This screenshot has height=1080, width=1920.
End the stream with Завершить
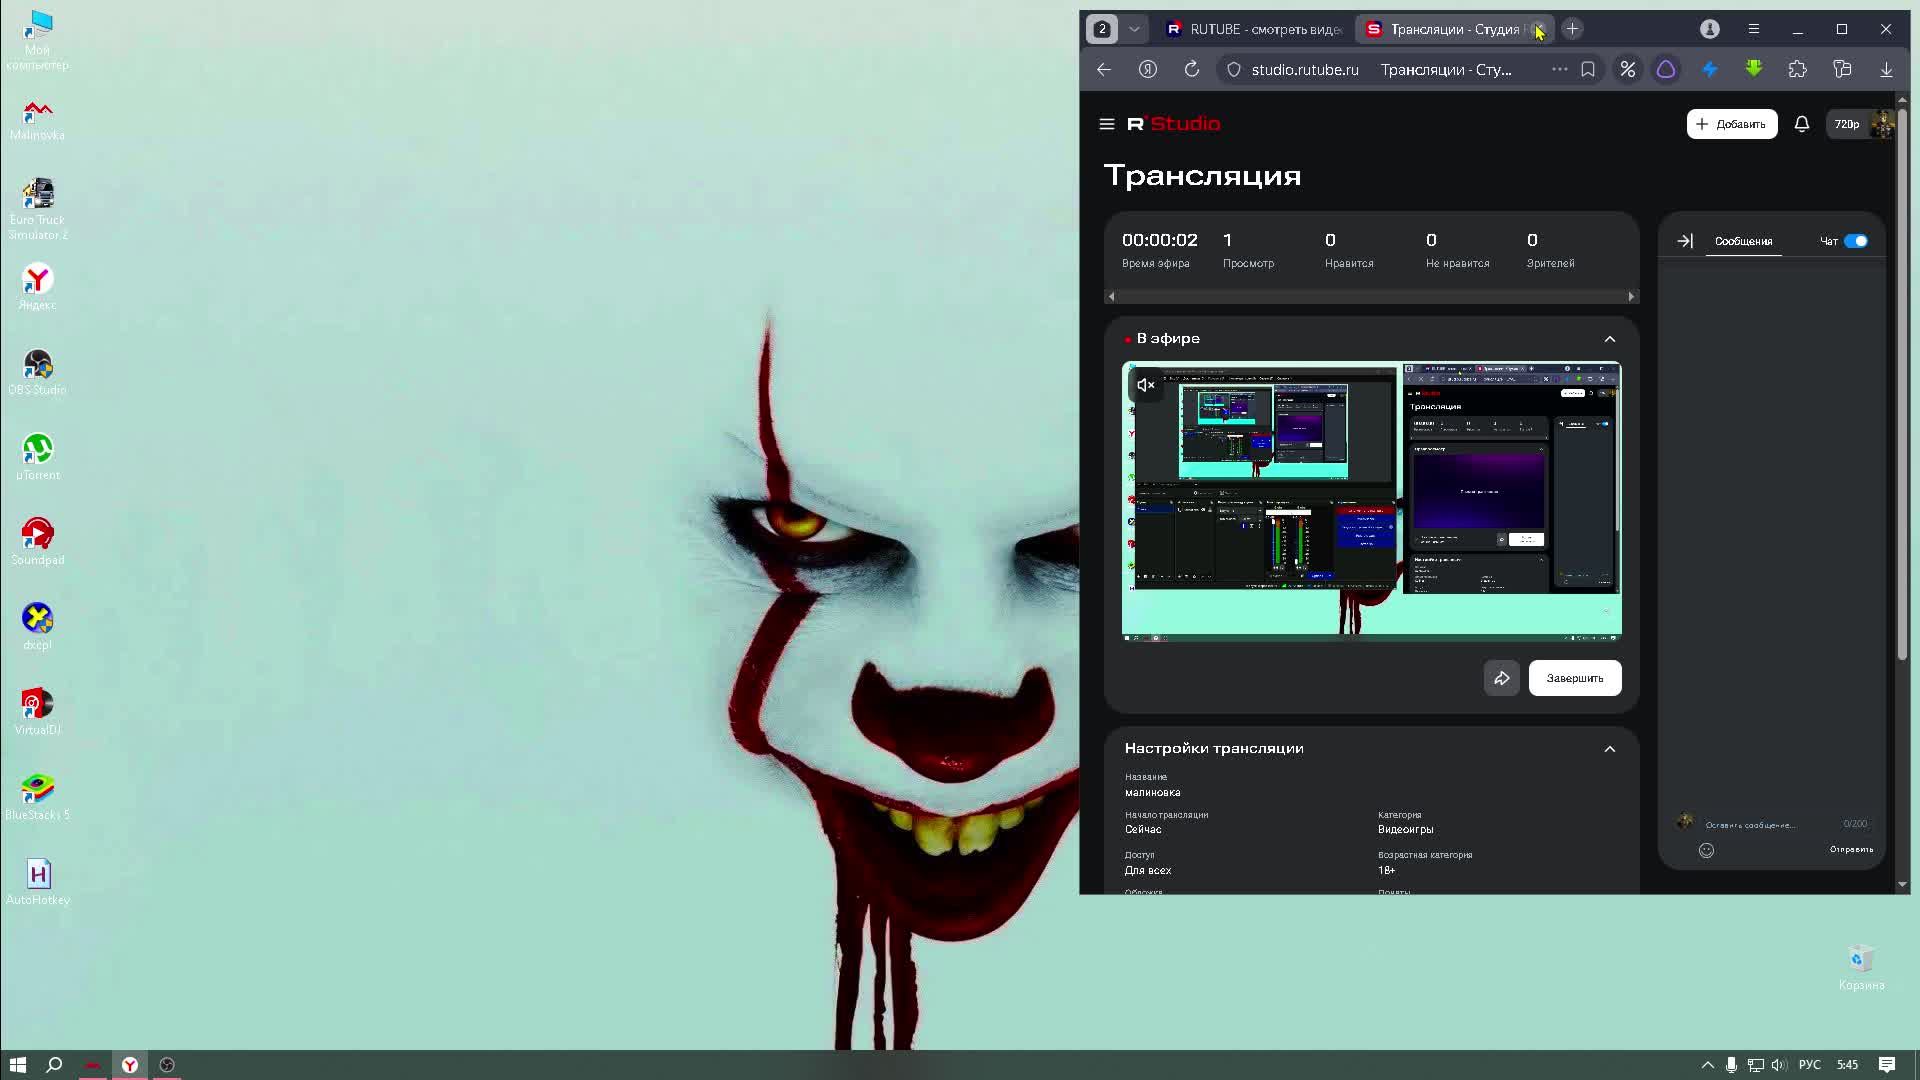coord(1575,678)
